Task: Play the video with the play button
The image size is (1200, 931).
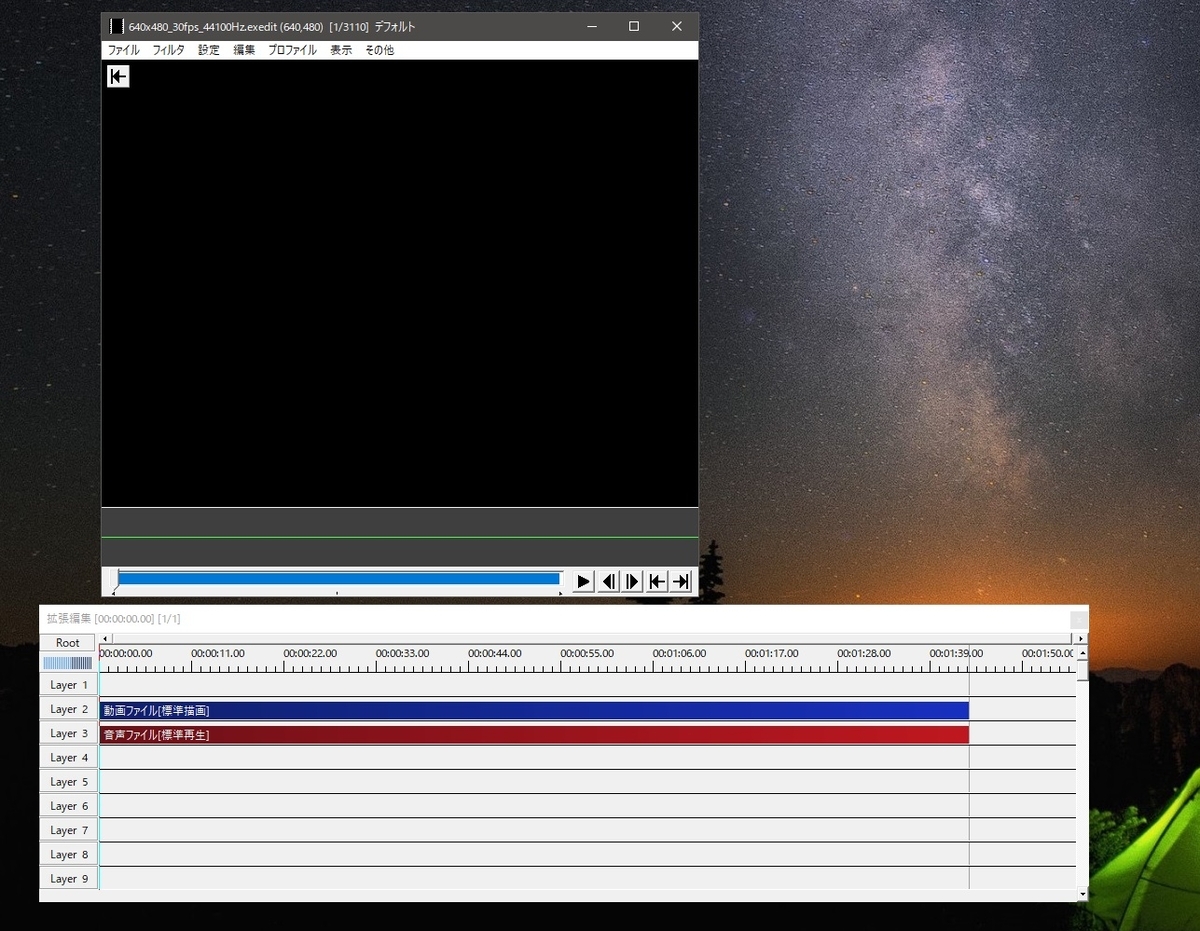Action: pyautogui.click(x=583, y=582)
